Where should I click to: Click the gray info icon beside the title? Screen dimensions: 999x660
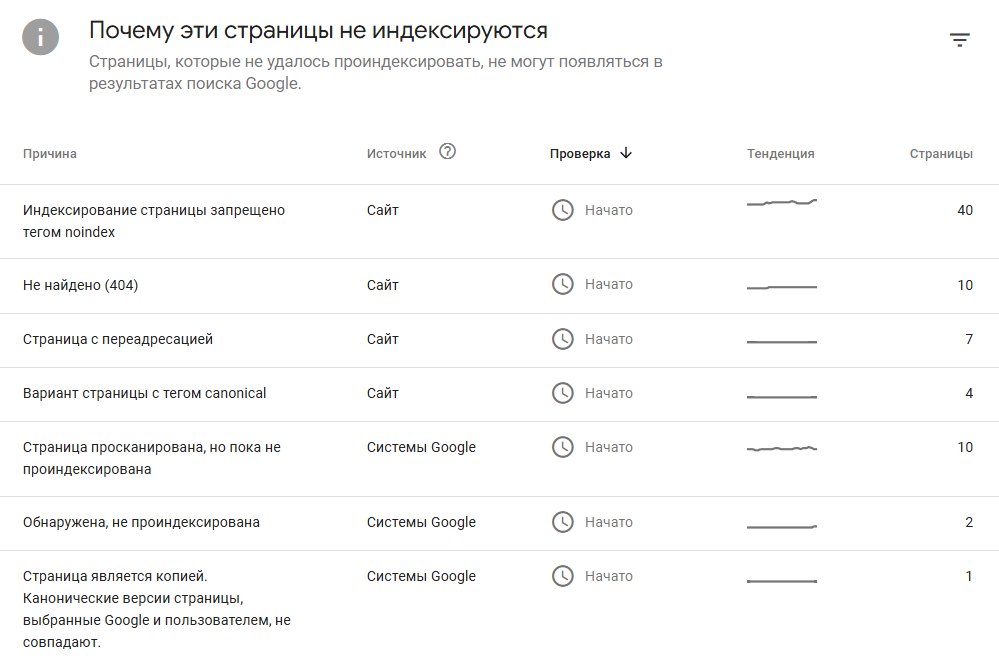click(41, 38)
